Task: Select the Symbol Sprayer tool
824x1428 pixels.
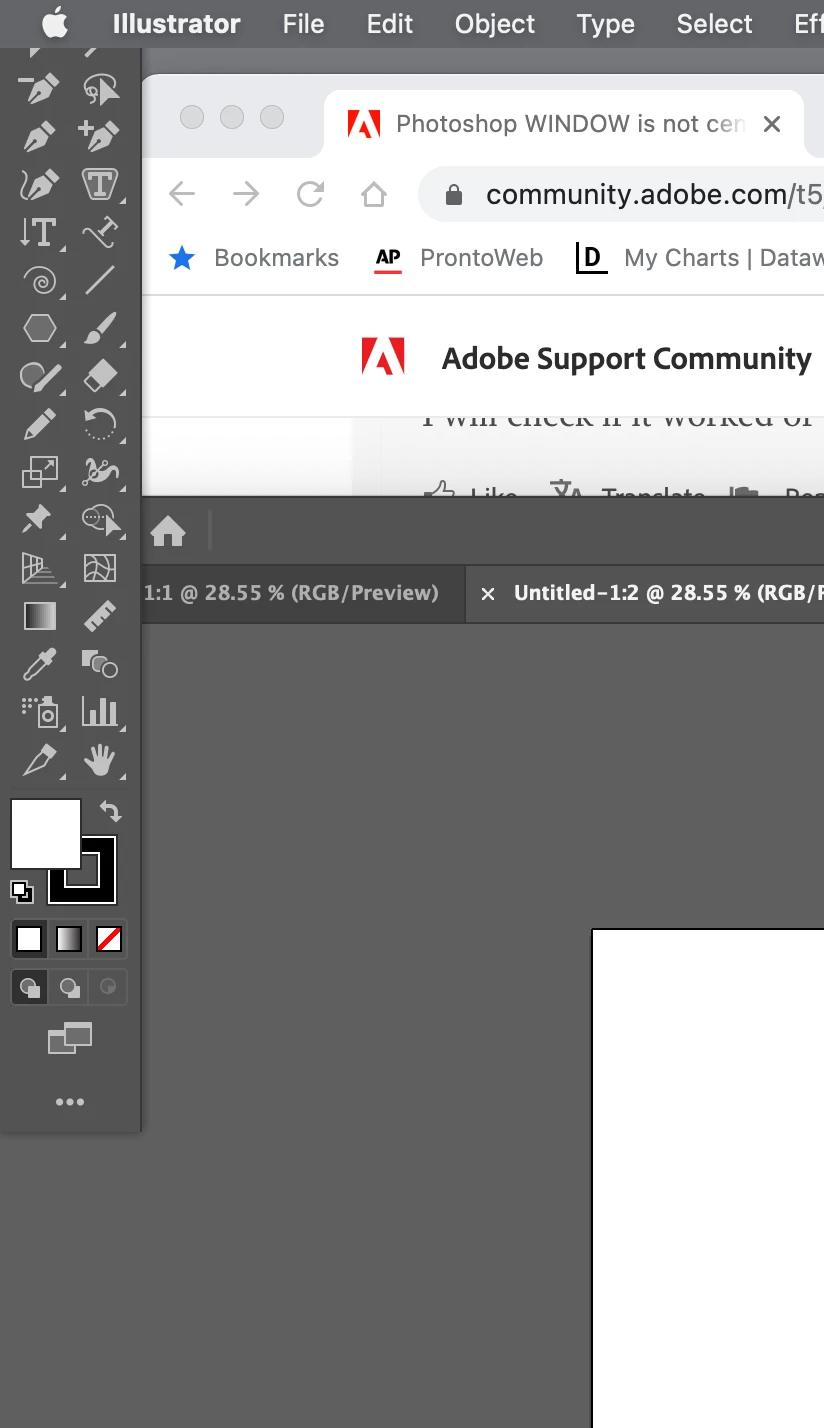Action: click(39, 712)
